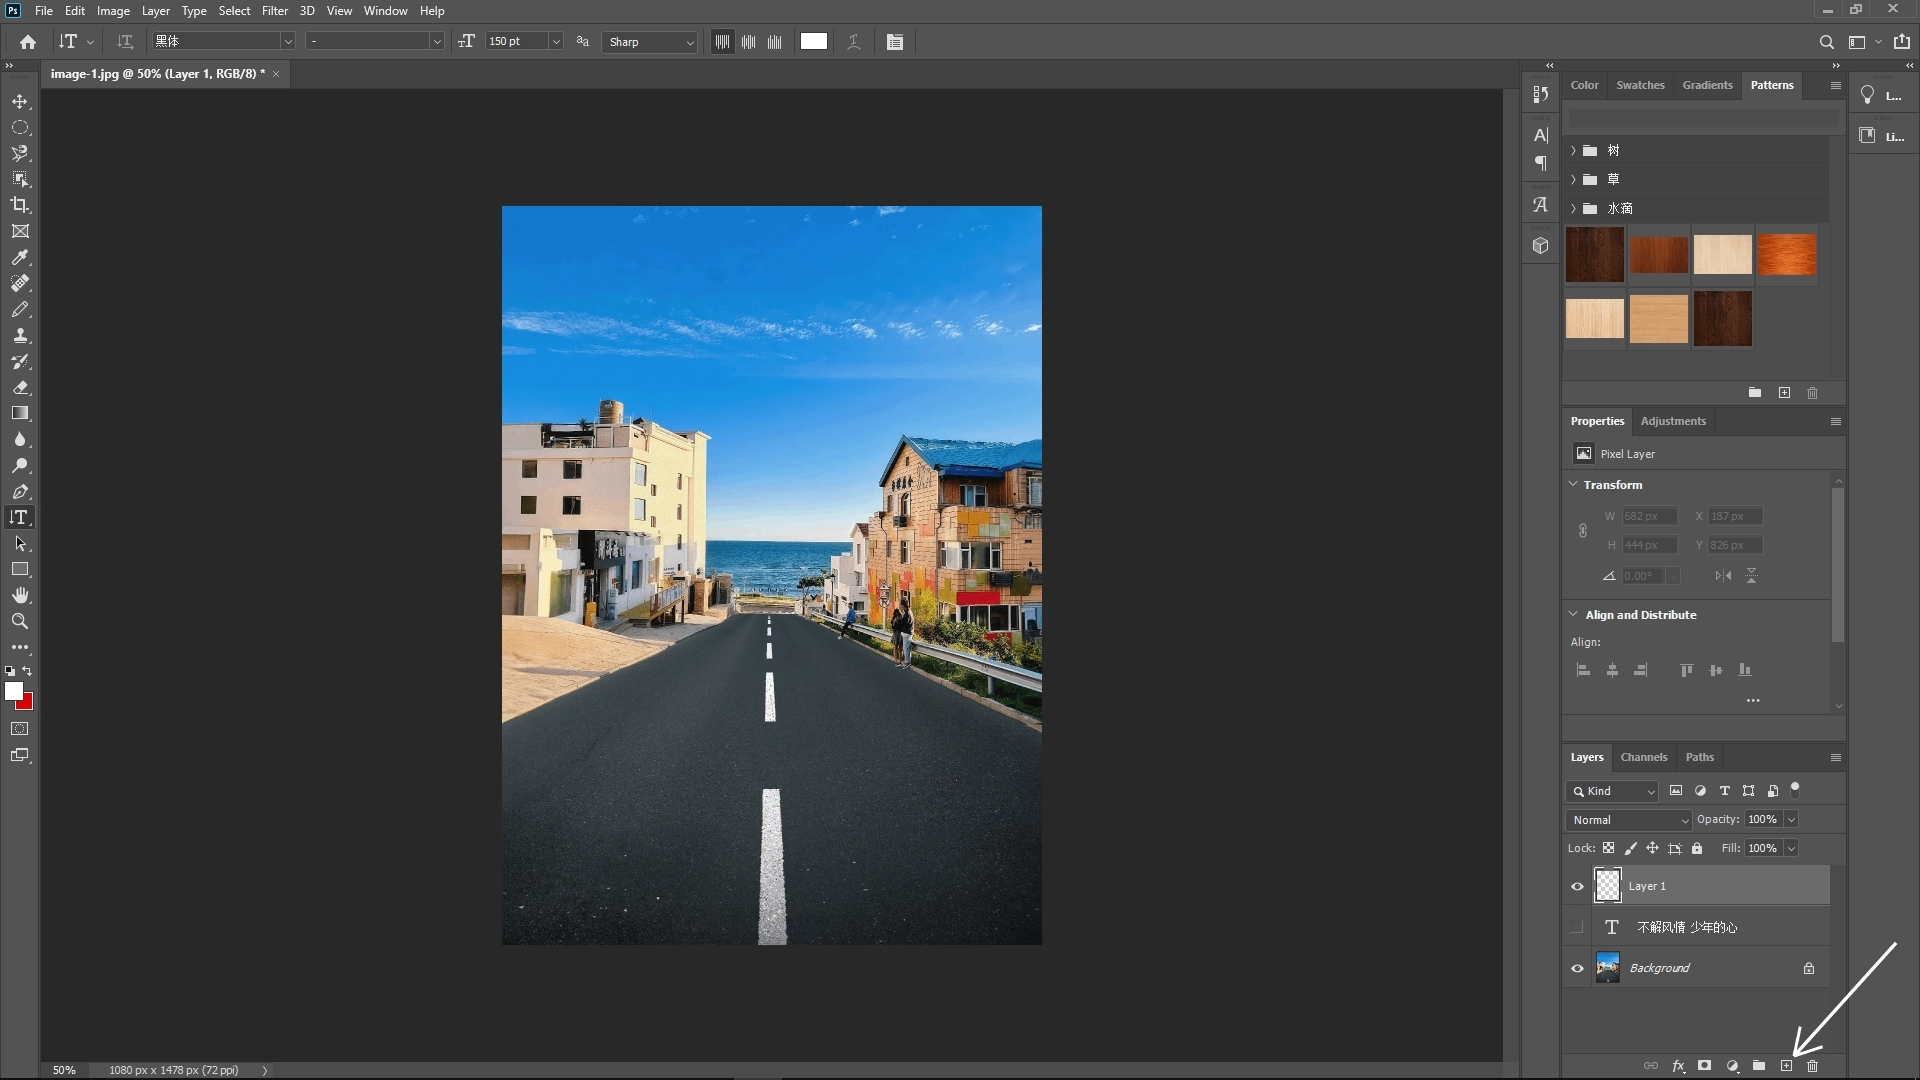Open the Layers panel menu

pos(1835,757)
